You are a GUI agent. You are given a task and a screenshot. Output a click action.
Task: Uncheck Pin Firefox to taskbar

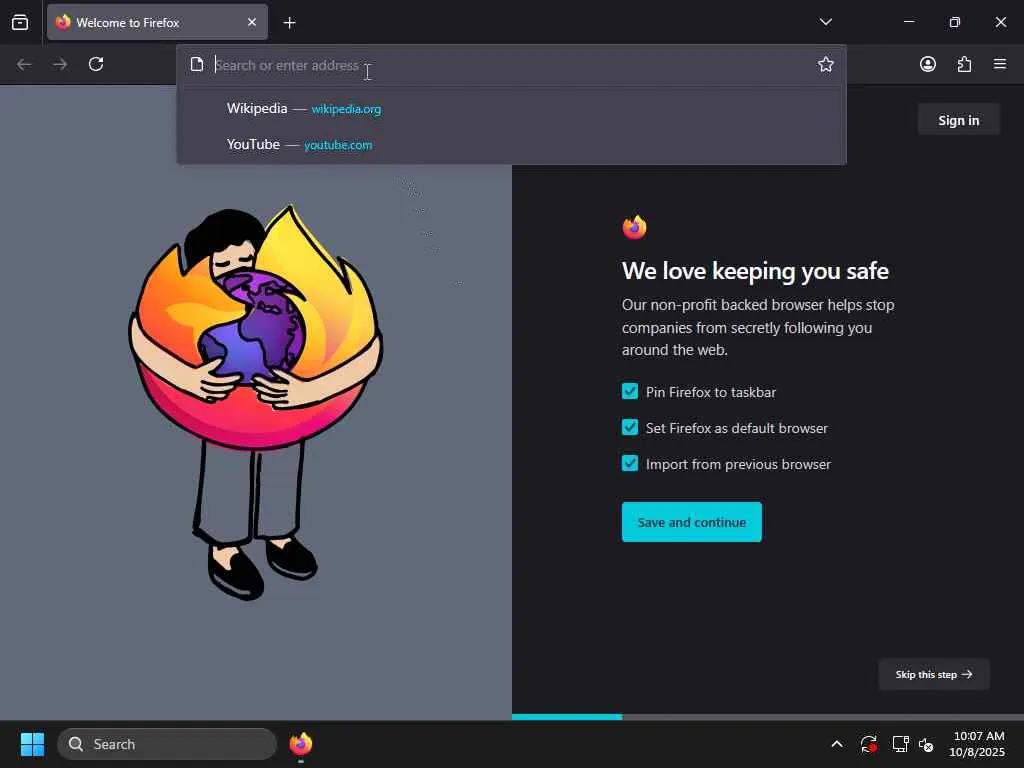[630, 391]
